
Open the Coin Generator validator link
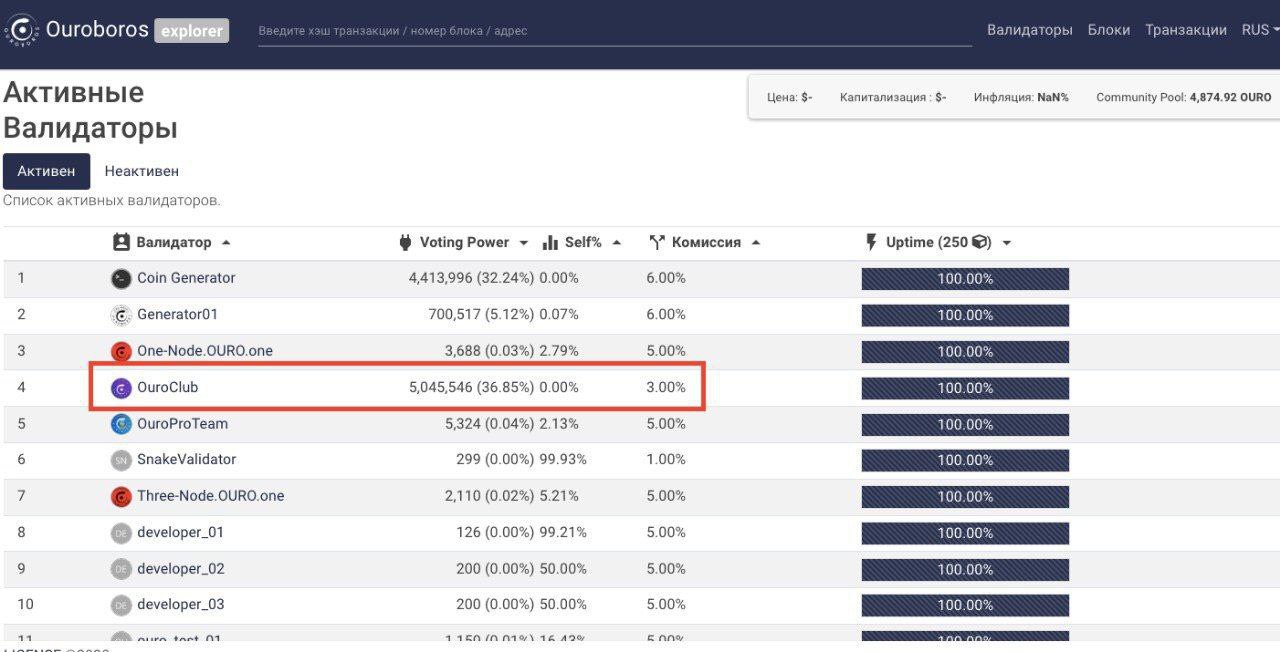coord(186,278)
